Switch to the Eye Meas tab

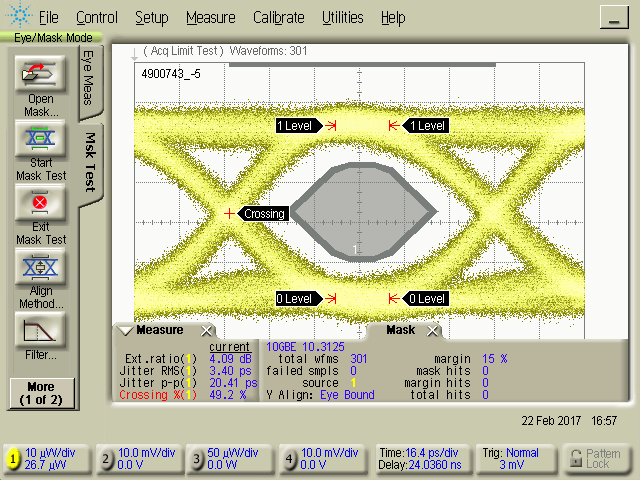(x=88, y=76)
